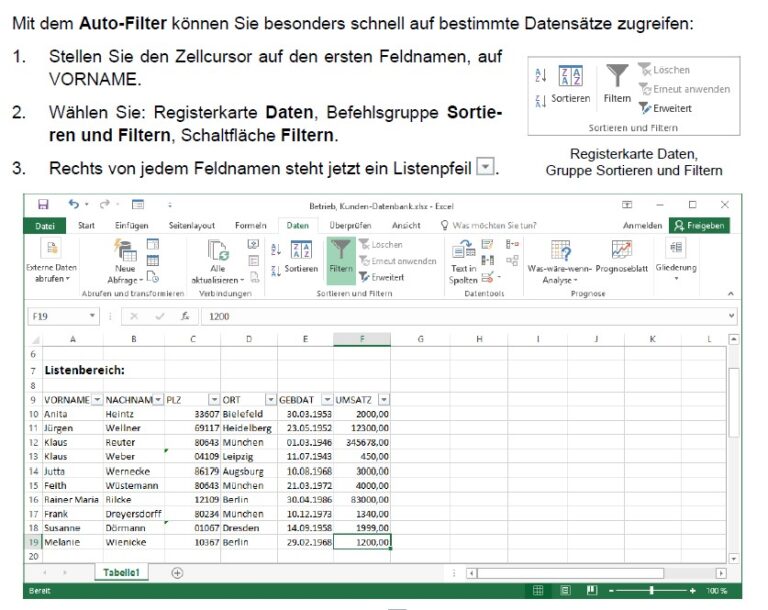Open the NACHNAME filter dropdown arrow
The width and height of the screenshot is (768, 610).
[158, 400]
